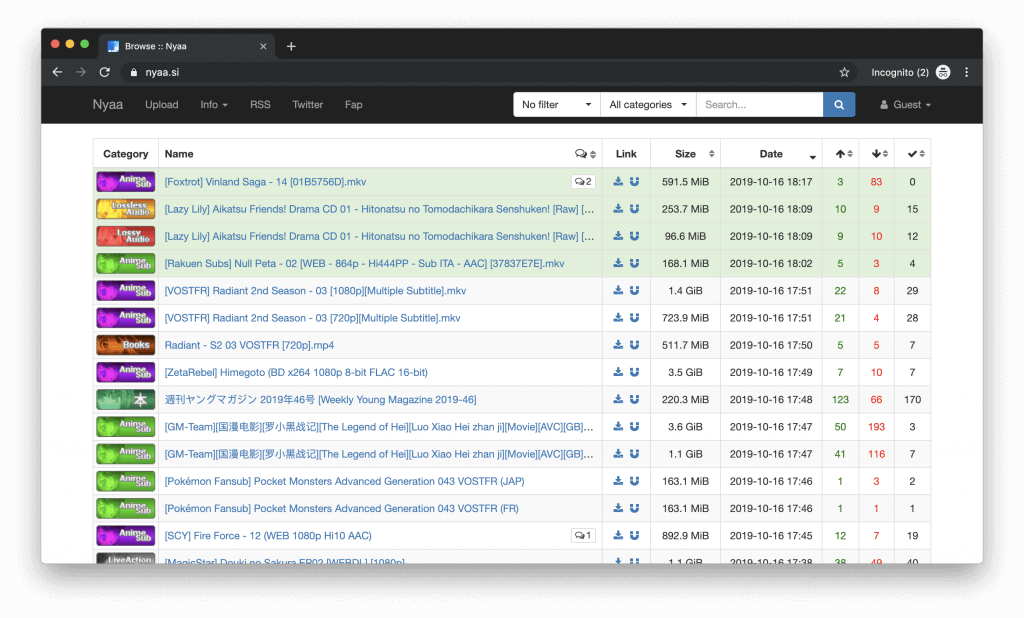The height and width of the screenshot is (618, 1024).
Task: Open comments badge on Fire Force row
Action: tap(583, 536)
